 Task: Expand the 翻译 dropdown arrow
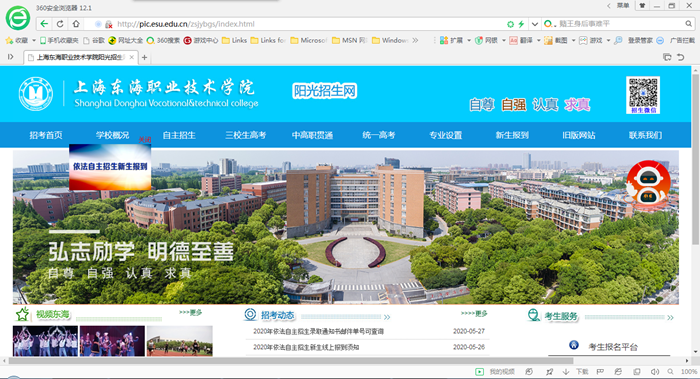tap(538, 40)
